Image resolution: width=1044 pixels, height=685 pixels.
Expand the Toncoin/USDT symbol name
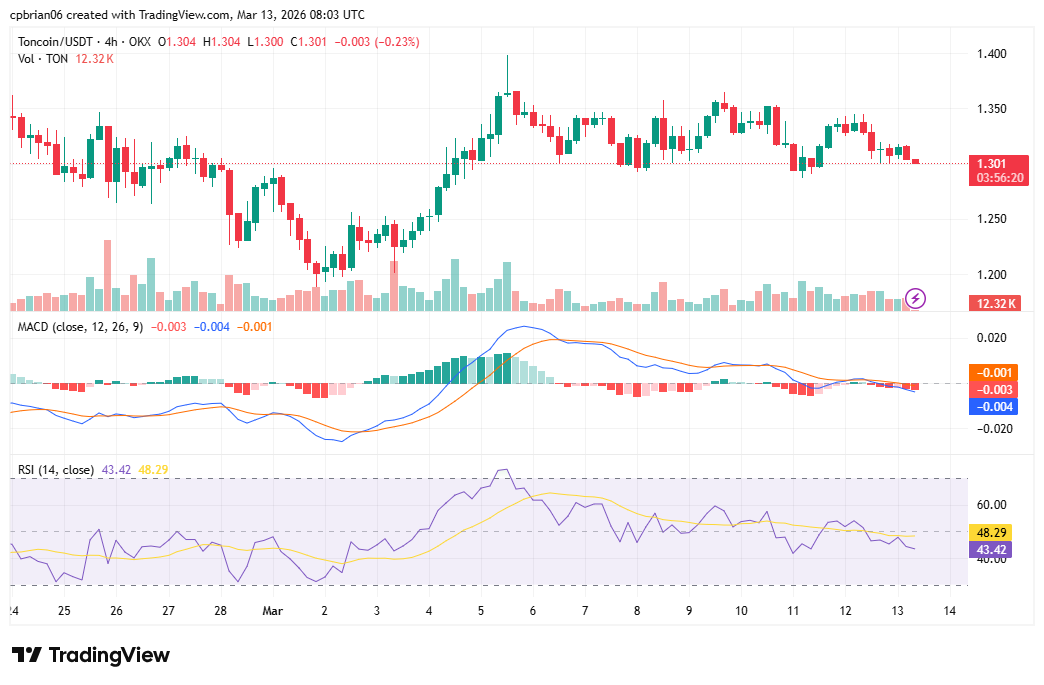pyautogui.click(x=57, y=42)
